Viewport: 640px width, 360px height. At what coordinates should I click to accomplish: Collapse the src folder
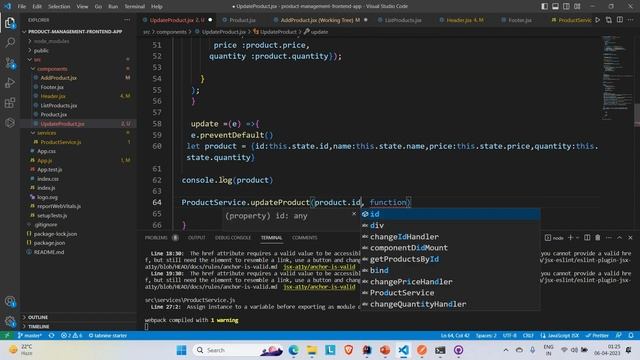[37, 60]
